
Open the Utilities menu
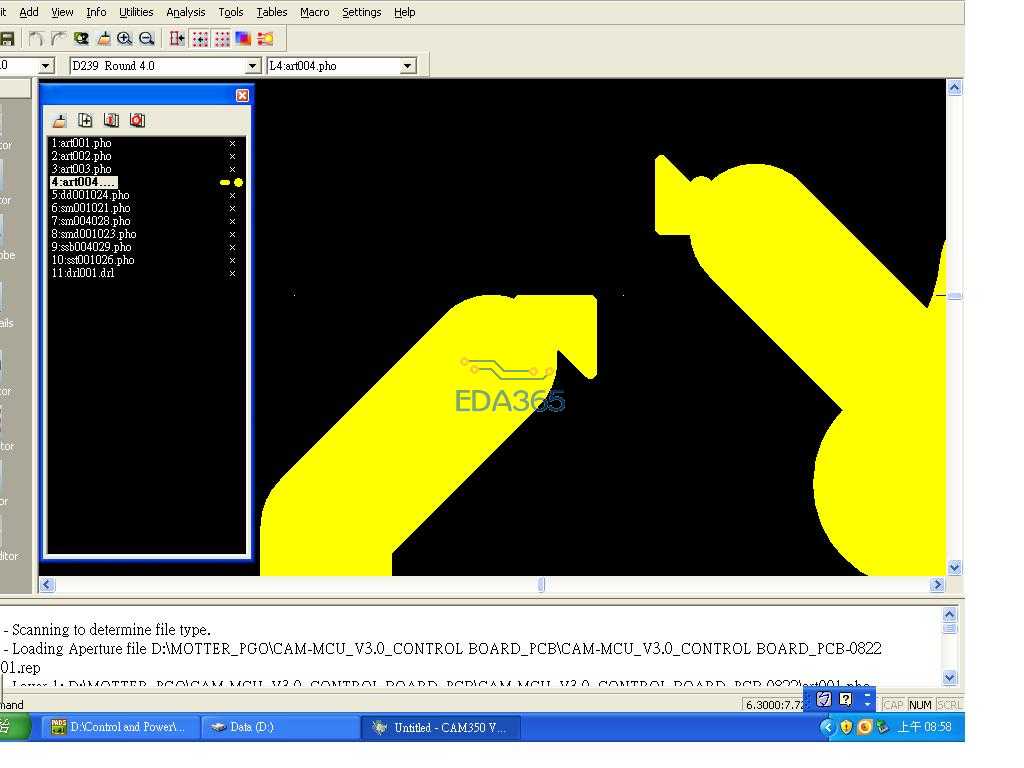tap(136, 12)
